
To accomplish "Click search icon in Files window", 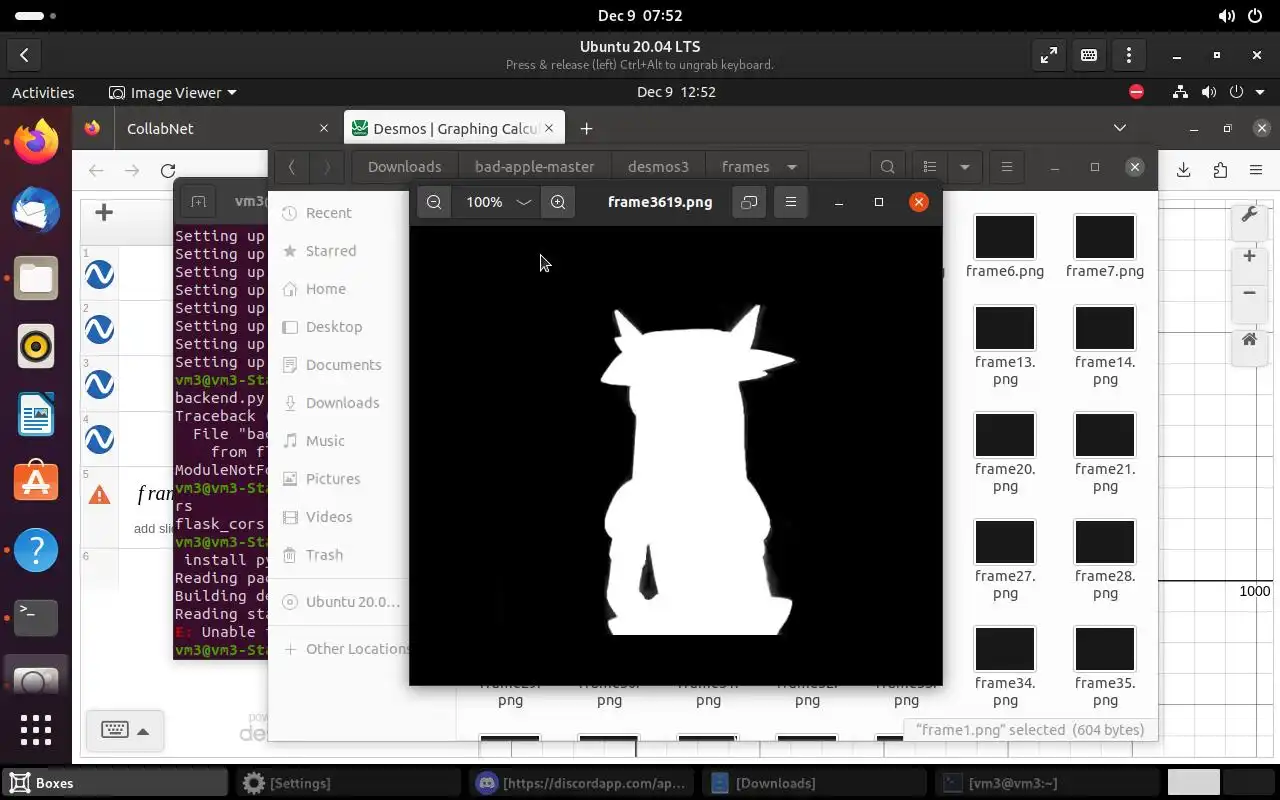I will [888, 167].
